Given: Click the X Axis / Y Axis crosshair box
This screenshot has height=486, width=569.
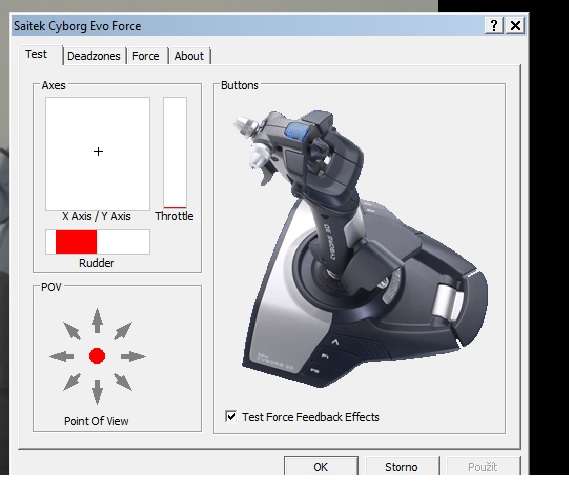Looking at the screenshot, I should coord(97,153).
